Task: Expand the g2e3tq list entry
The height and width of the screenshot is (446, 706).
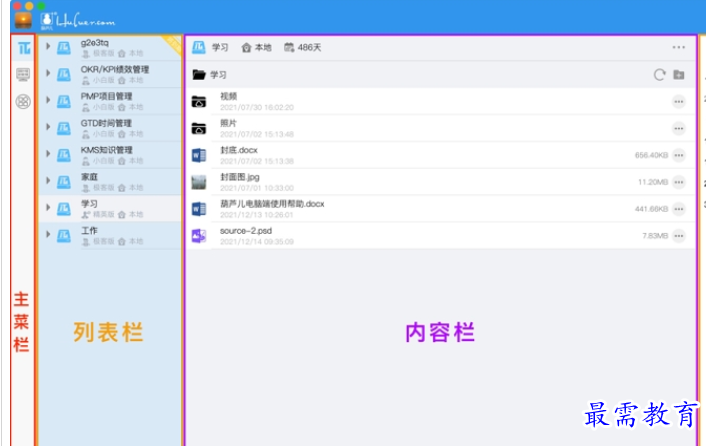Action: (x=48, y=46)
